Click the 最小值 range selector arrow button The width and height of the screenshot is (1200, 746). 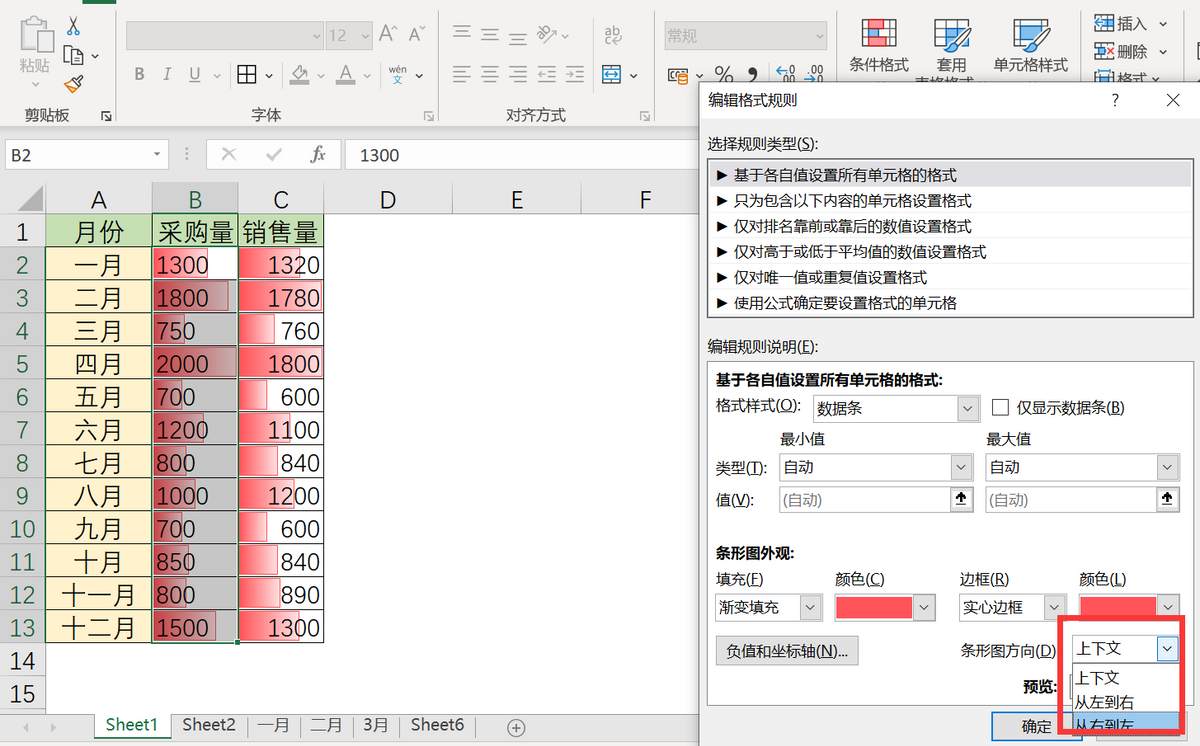click(x=962, y=499)
